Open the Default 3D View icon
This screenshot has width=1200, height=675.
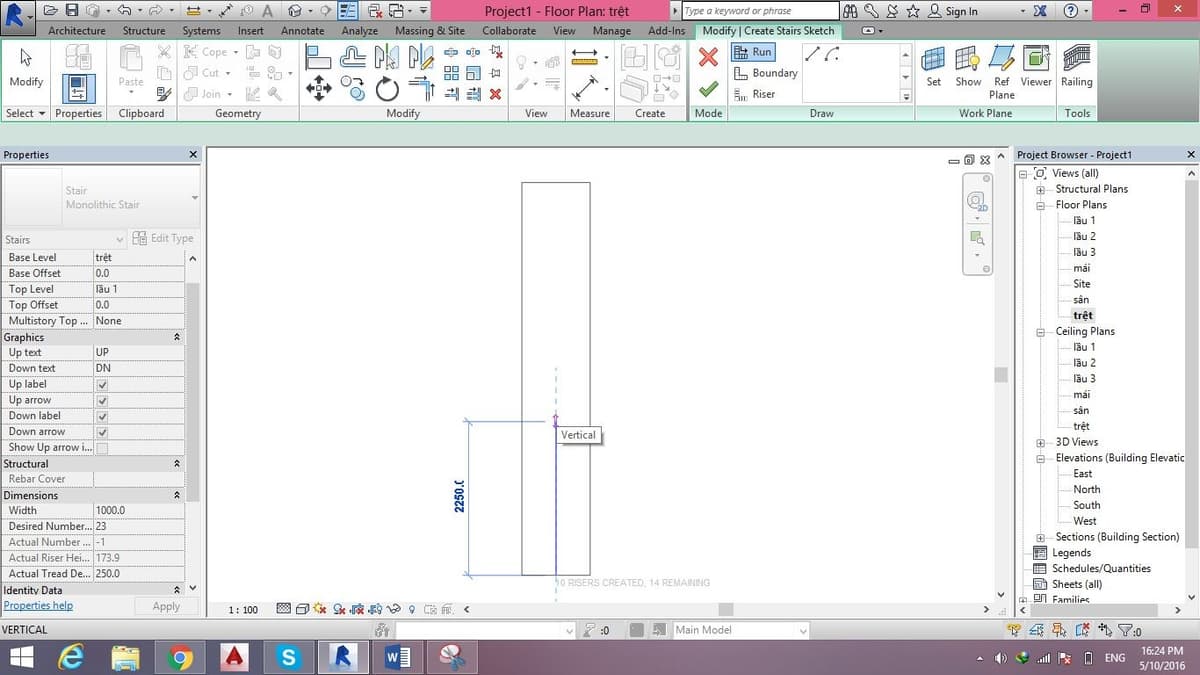point(293,11)
